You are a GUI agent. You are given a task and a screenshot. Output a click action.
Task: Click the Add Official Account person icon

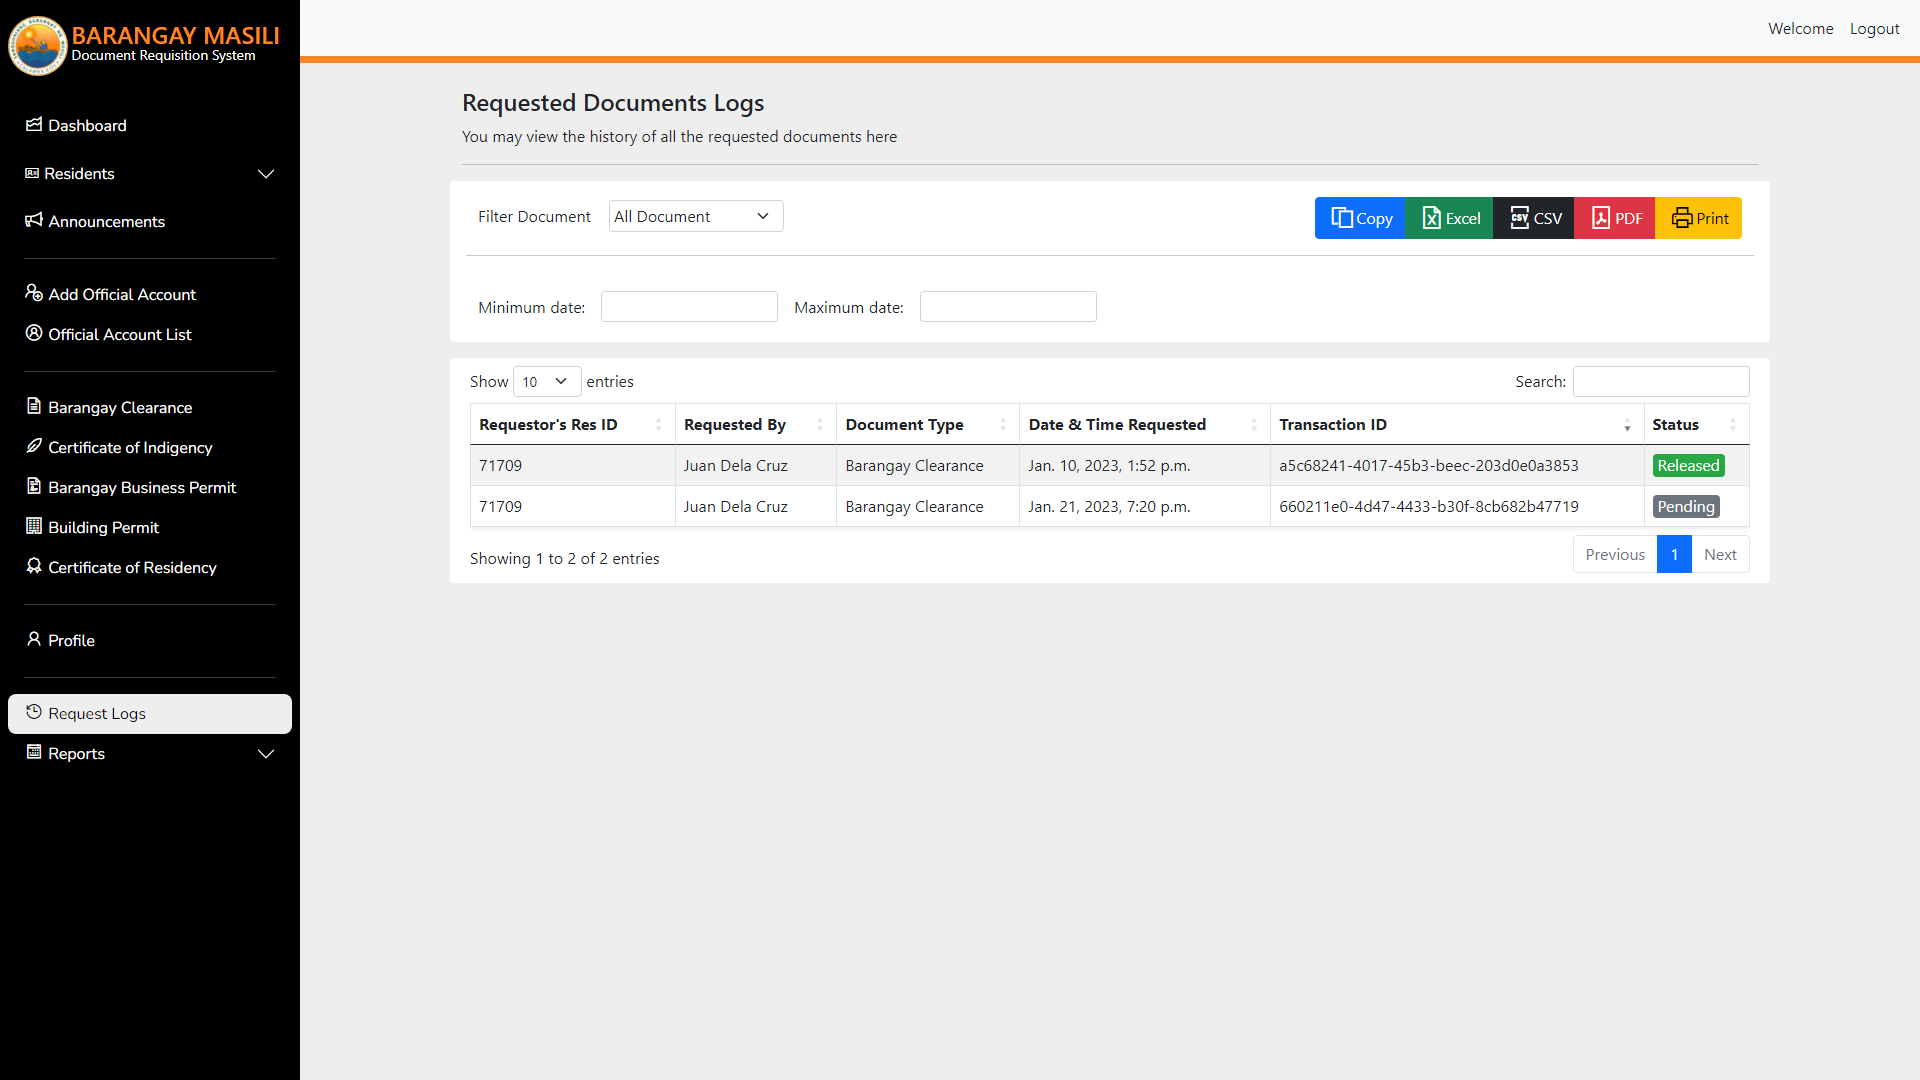tap(34, 293)
